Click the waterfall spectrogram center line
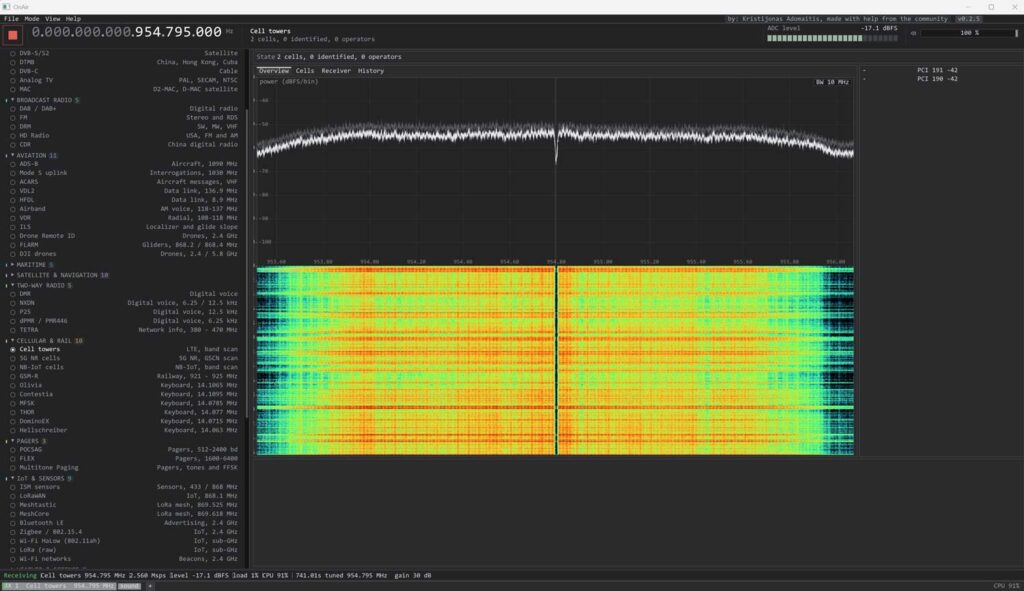 coord(556,360)
